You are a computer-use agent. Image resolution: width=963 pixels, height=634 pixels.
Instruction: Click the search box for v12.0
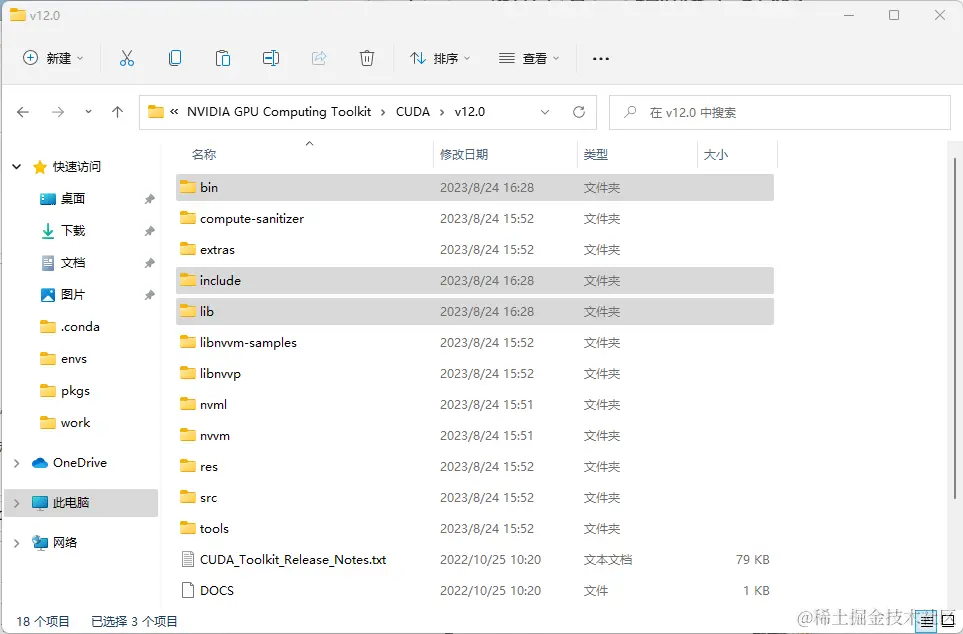pos(780,112)
